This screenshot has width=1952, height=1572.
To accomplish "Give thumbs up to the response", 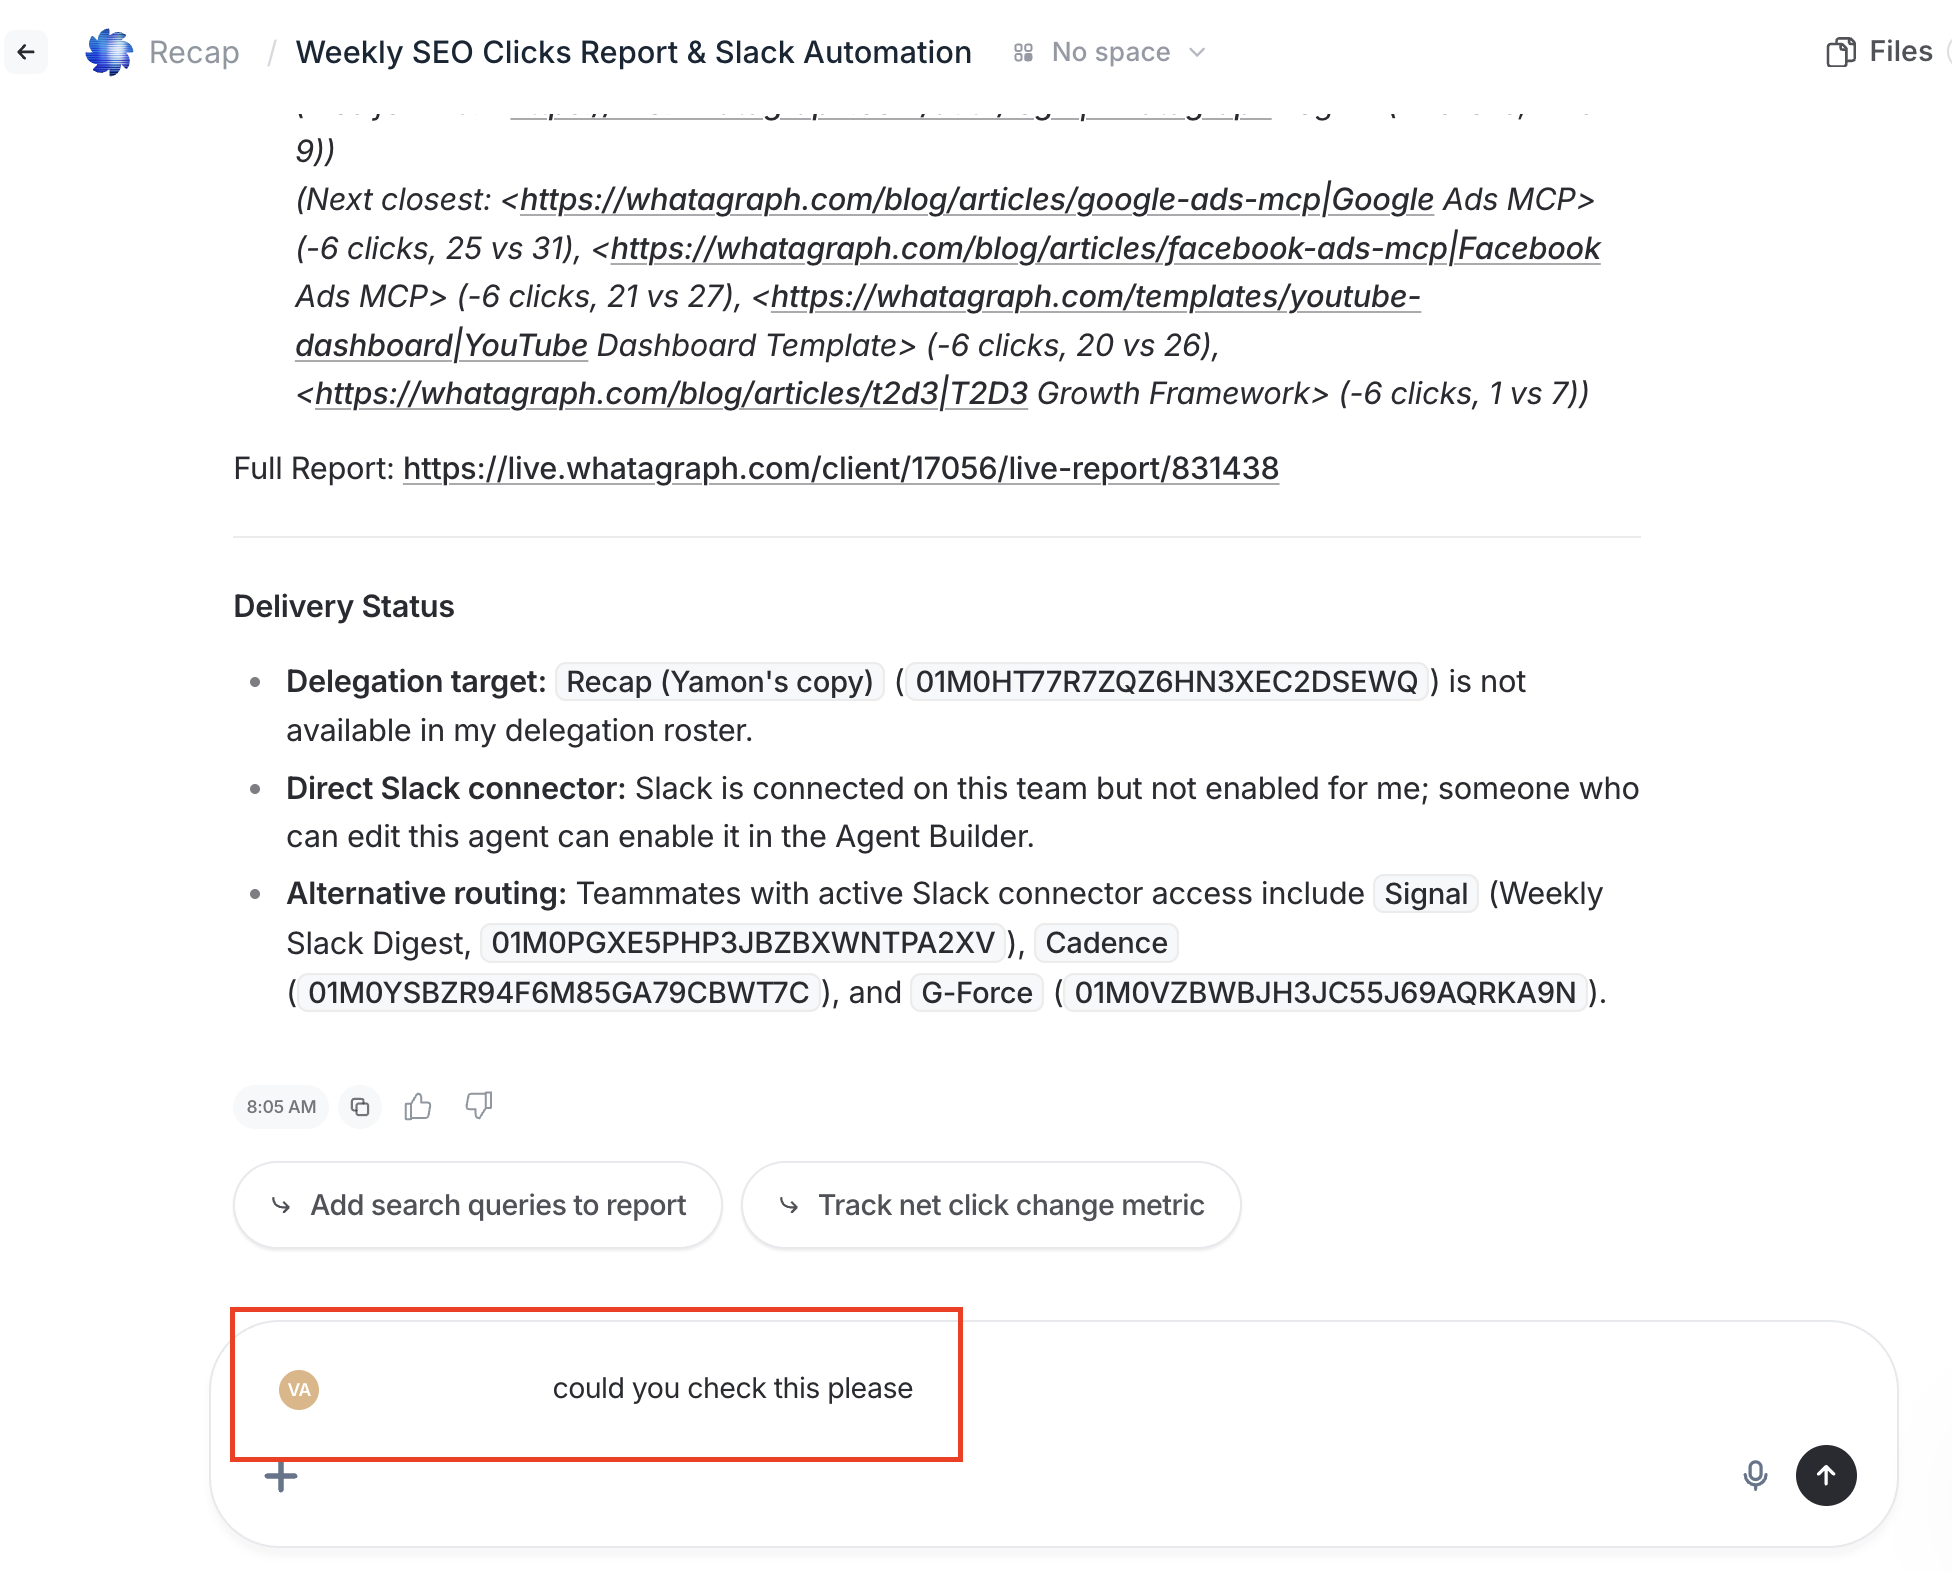I will 418,1106.
